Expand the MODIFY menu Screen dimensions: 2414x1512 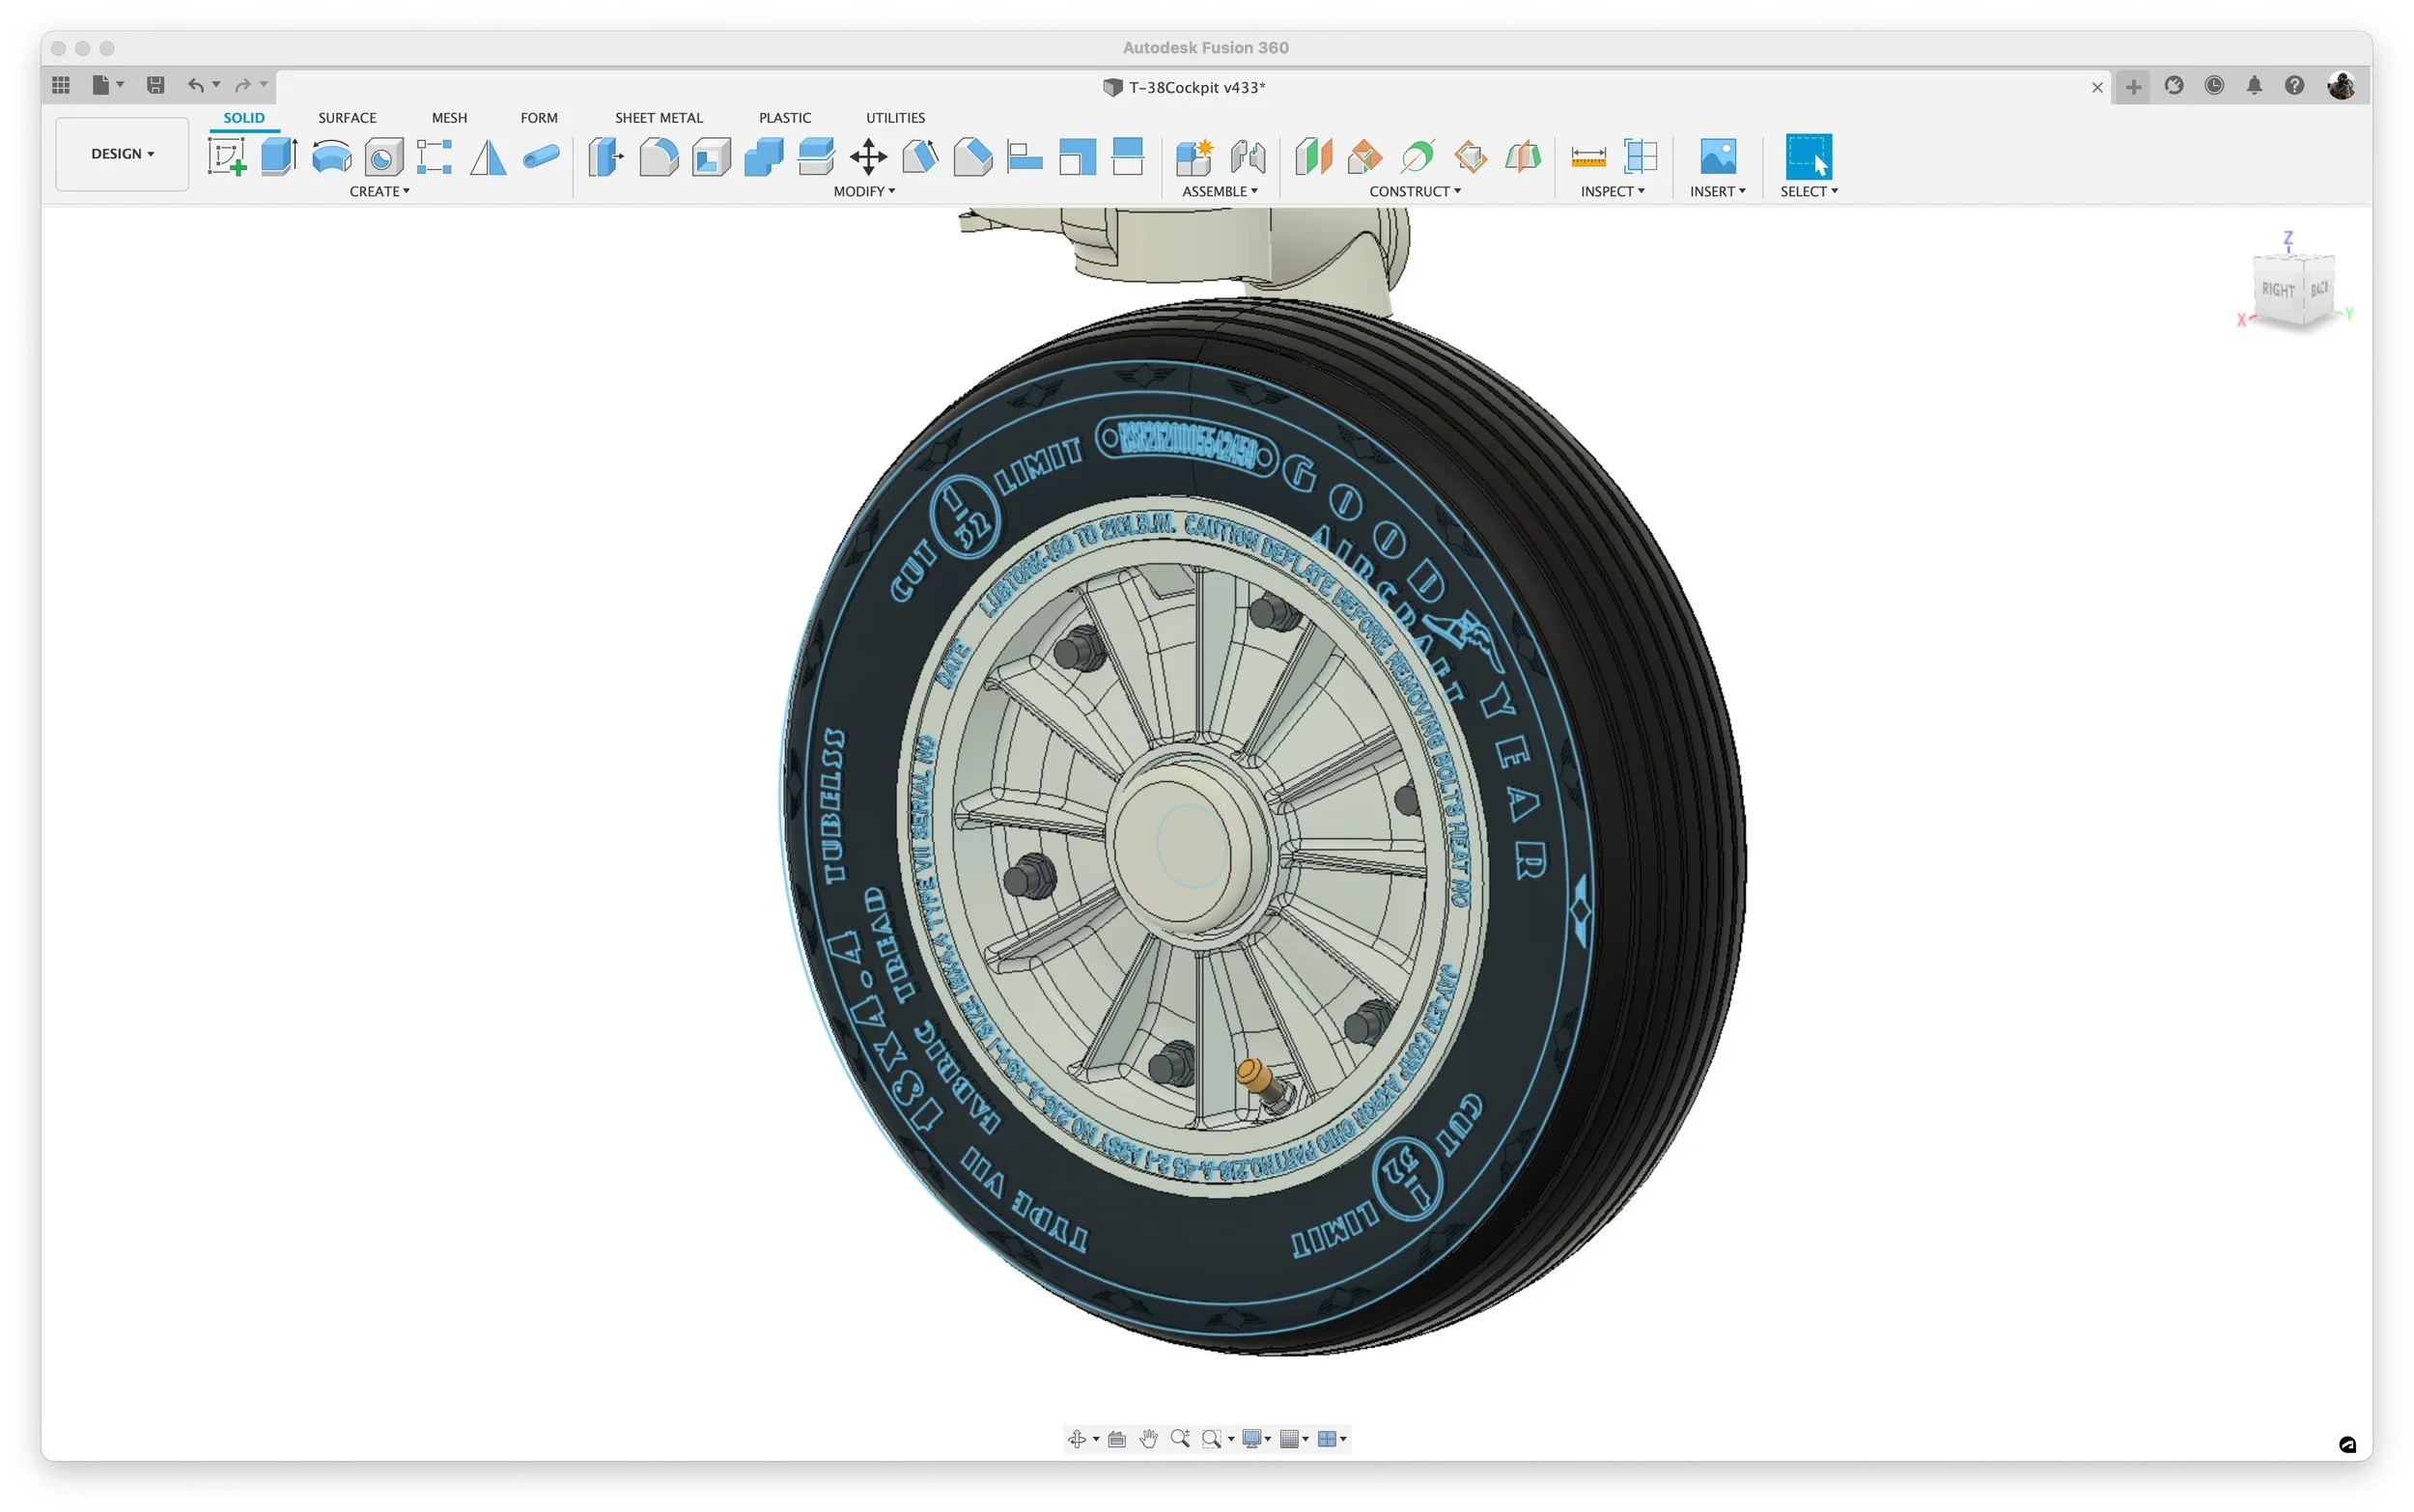[x=864, y=191]
